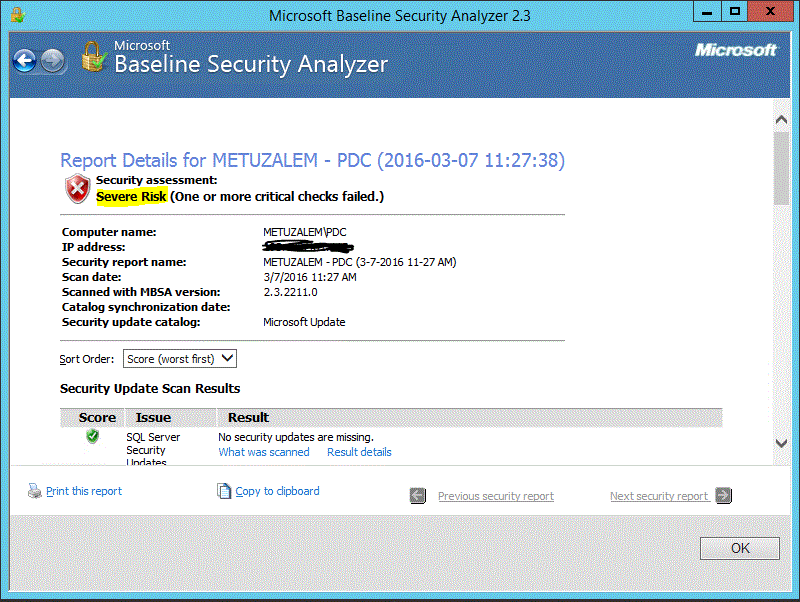
Task: Click the green check mark for SQL Server updates
Action: pos(92,436)
